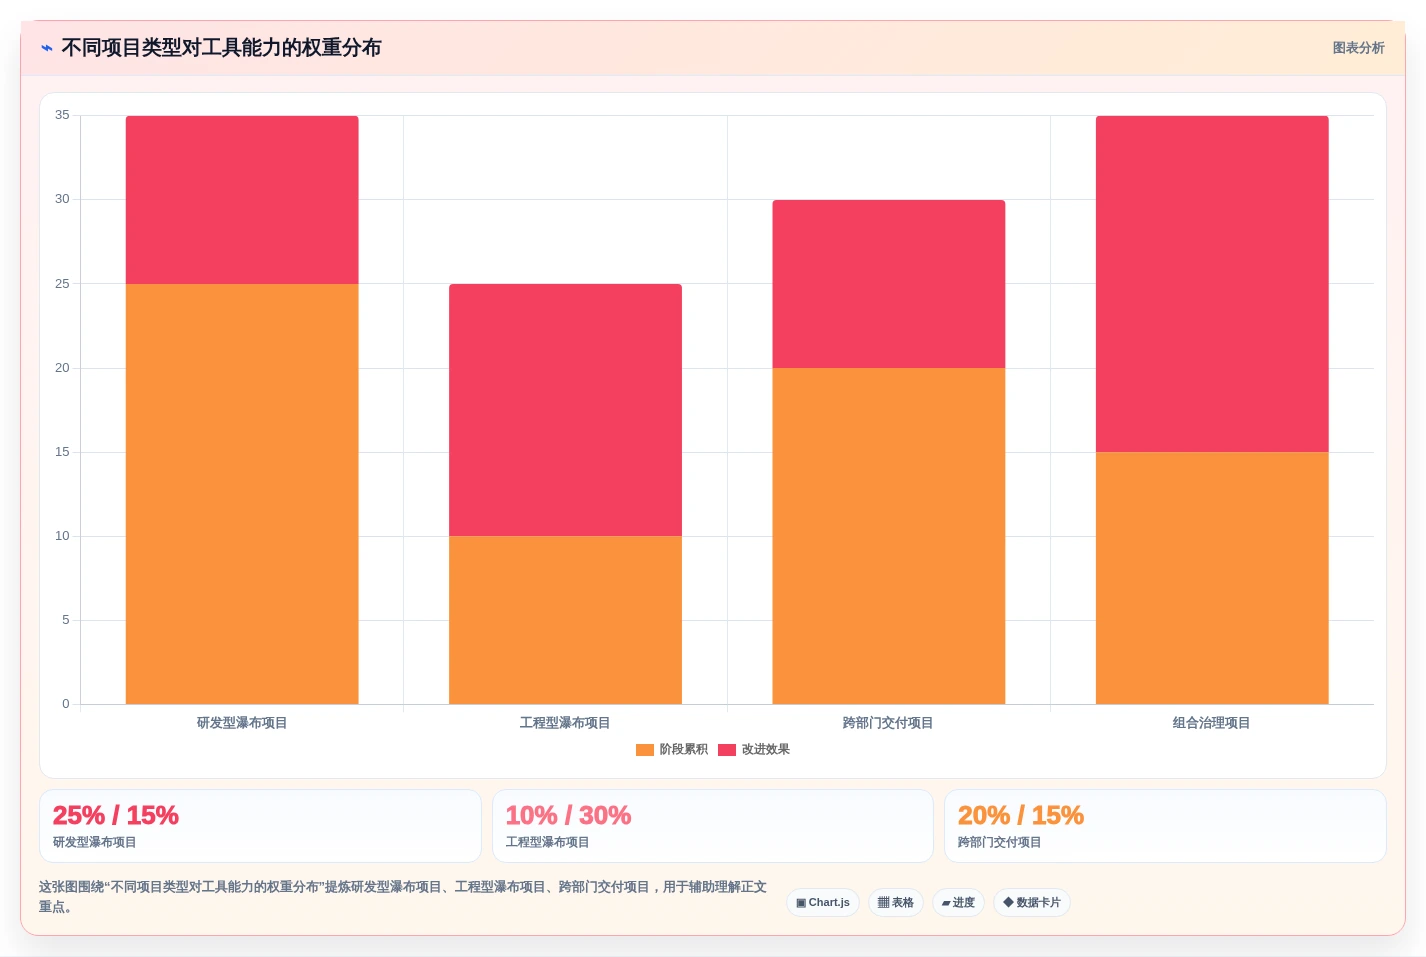Screen dimensions: 1426x957
Task: Open the 10% / 30% 工程型瀑布项目 card
Action: pyautogui.click(x=712, y=826)
